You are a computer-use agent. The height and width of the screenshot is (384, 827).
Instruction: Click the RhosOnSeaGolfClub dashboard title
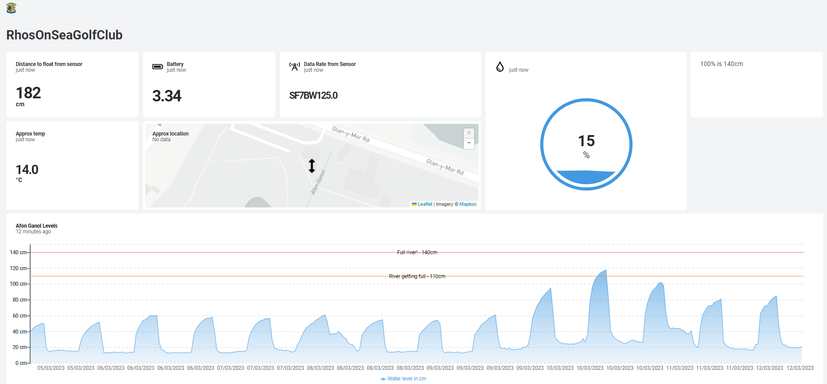tap(64, 35)
